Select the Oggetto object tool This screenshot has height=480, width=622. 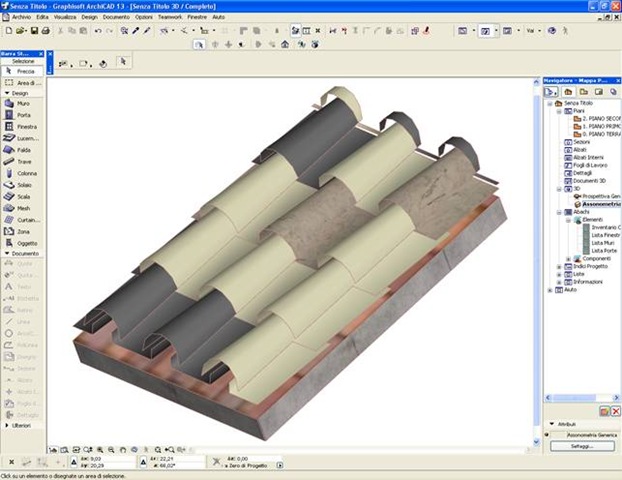(x=22, y=243)
